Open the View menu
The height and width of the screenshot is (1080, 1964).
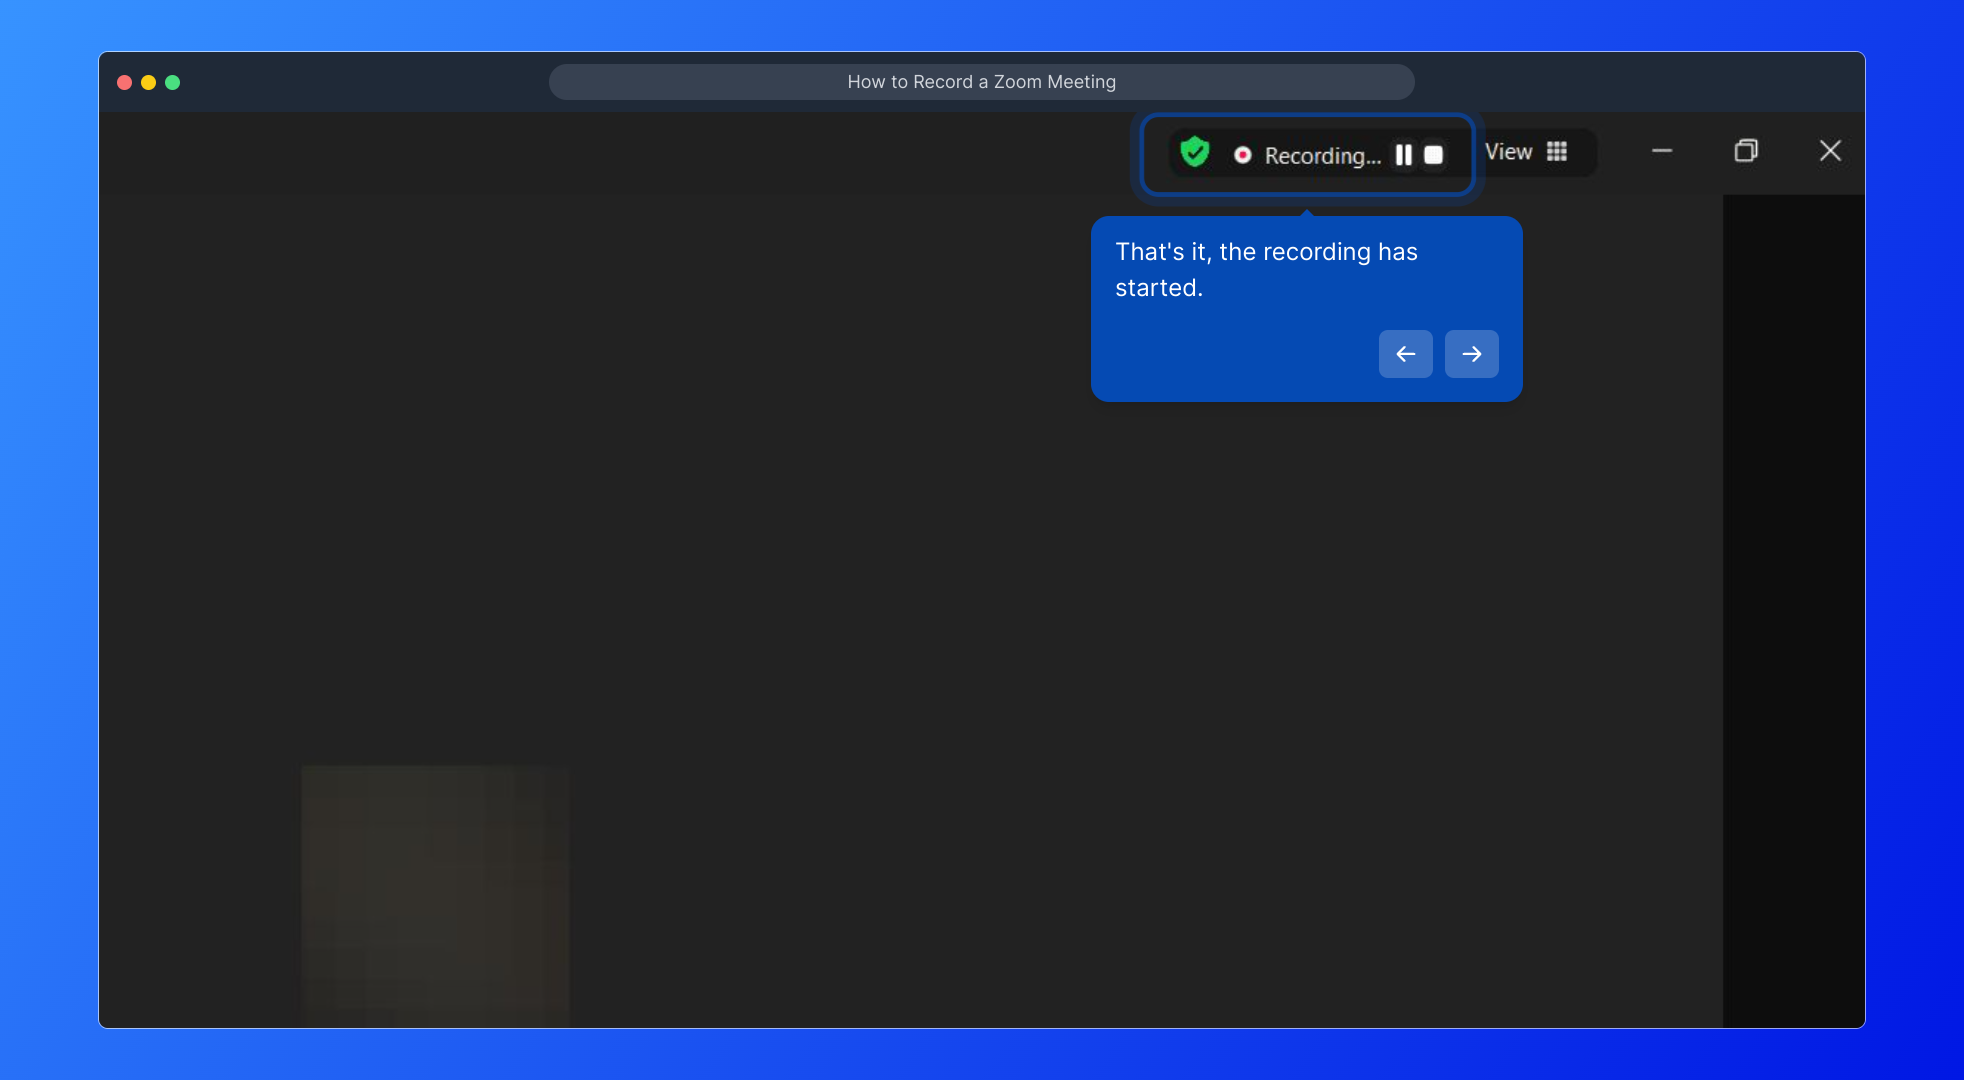(1508, 152)
